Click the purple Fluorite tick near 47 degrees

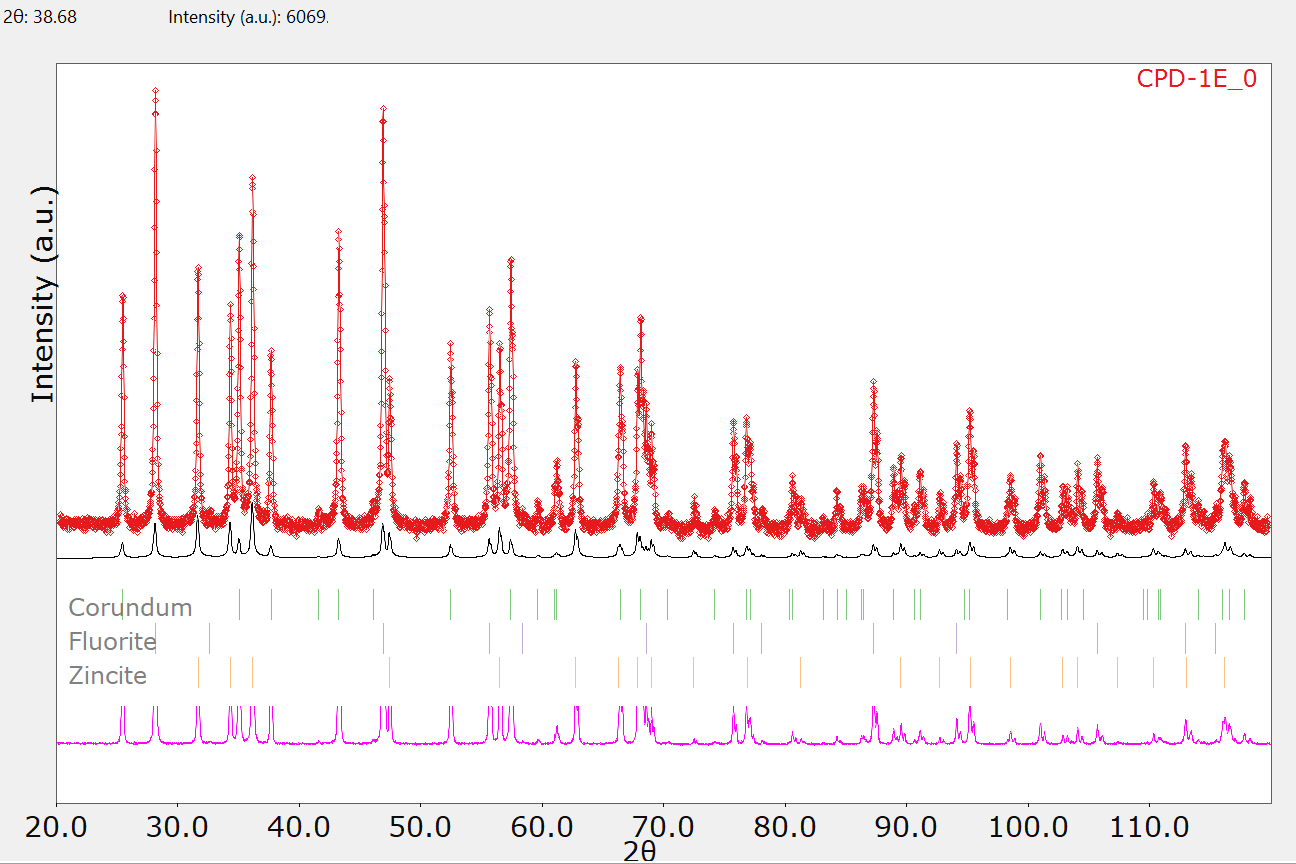pyautogui.click(x=383, y=638)
